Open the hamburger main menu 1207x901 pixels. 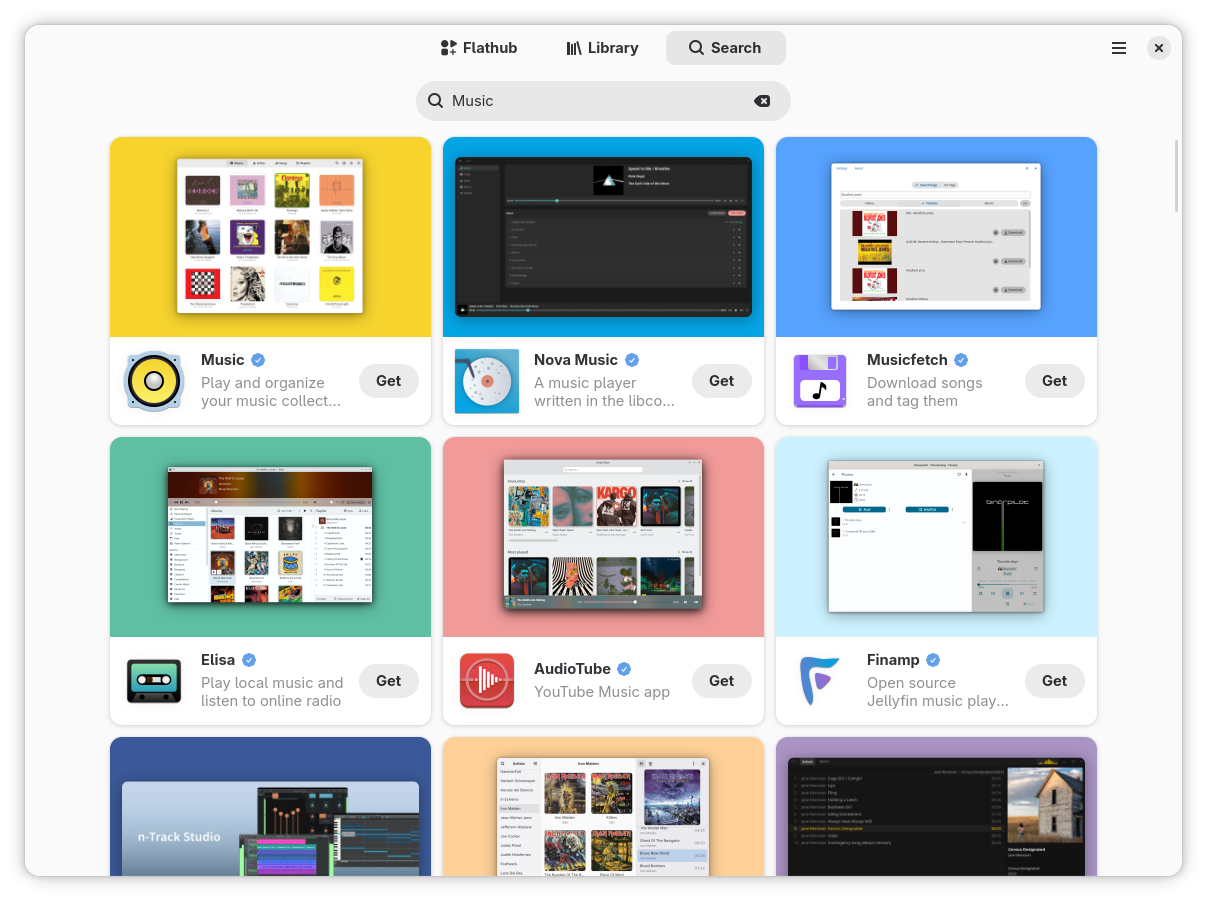1119,48
